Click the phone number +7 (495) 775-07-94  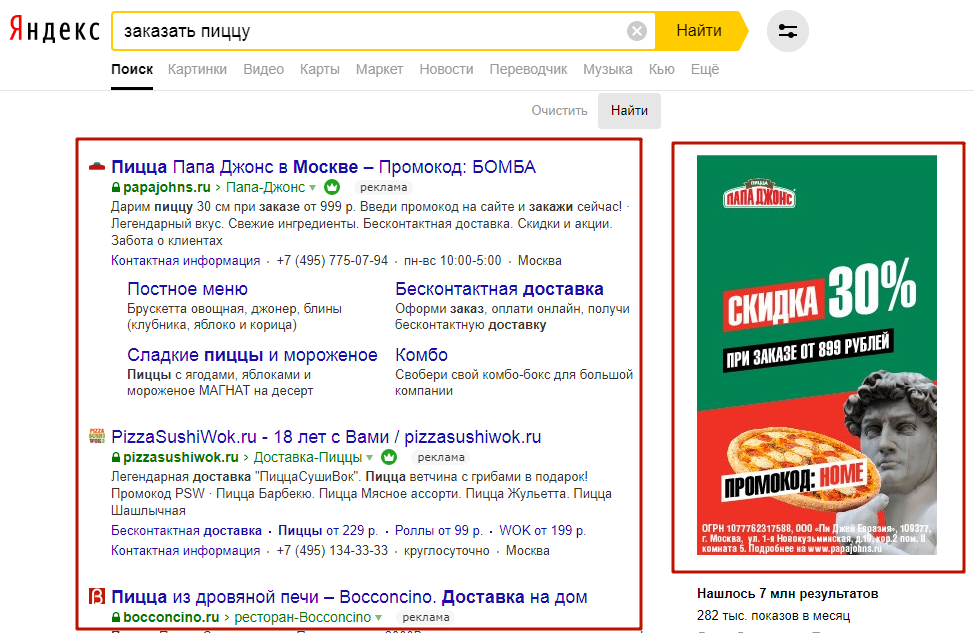[332, 261]
